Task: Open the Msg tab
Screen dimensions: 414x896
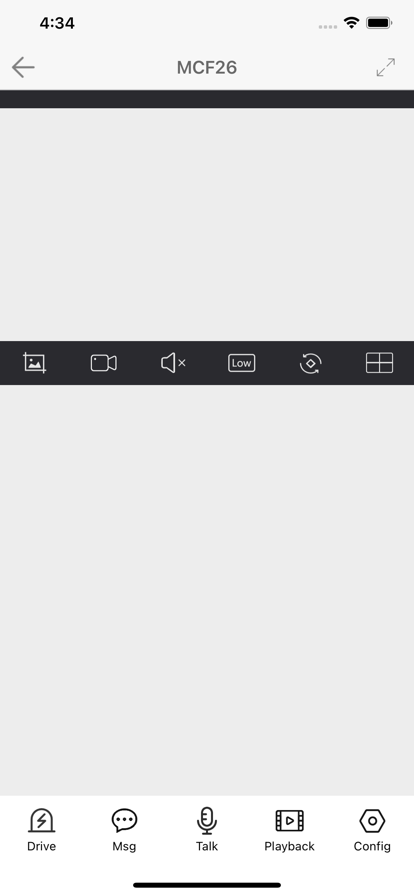Action: click(x=124, y=830)
